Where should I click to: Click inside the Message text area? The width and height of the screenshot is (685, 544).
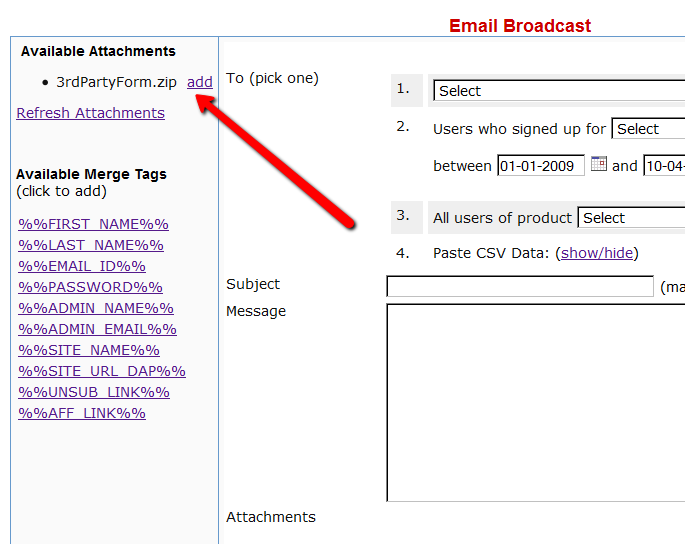click(535, 402)
